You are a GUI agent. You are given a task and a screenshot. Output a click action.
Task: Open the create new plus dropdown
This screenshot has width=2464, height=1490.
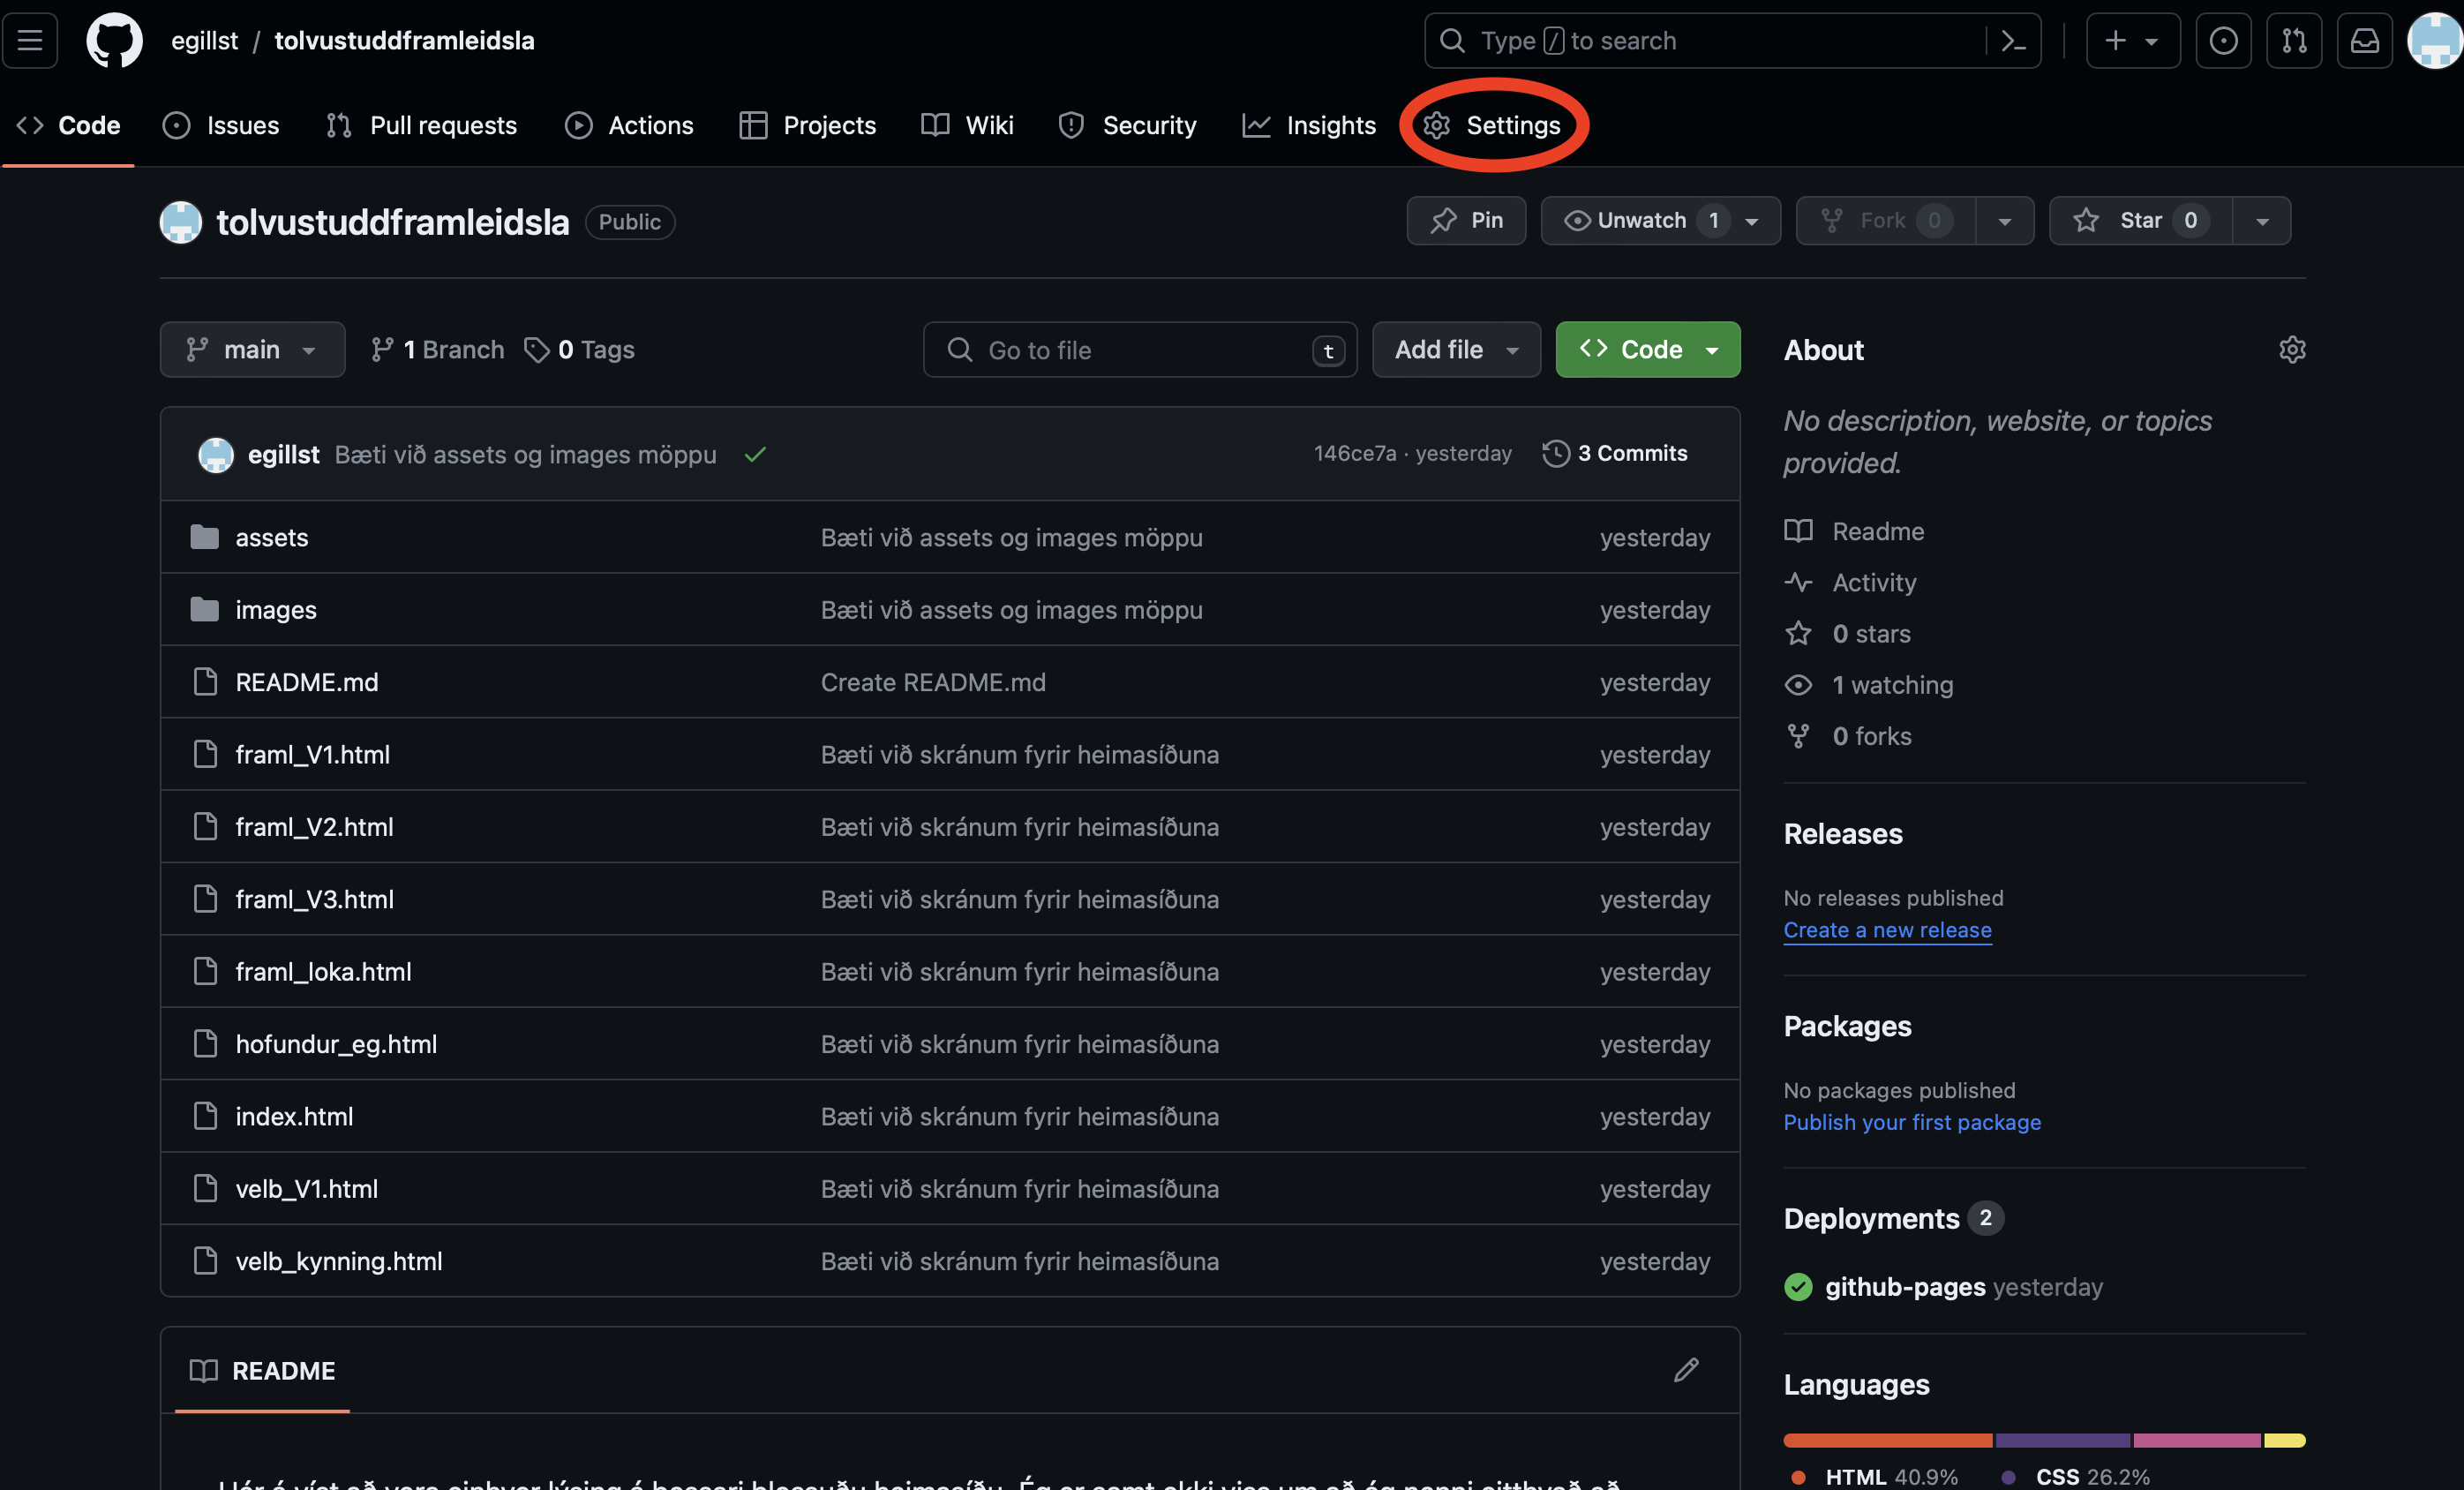(2133, 41)
